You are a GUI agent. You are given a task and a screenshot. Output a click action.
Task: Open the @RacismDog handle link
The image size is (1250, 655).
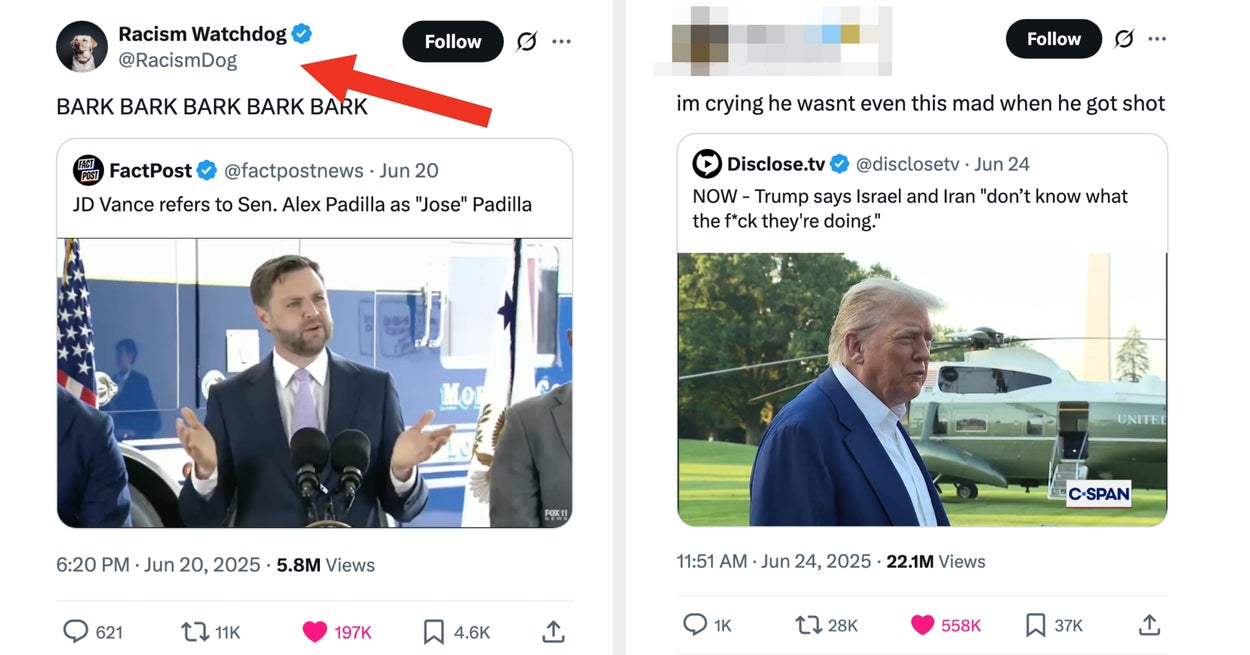point(178,60)
